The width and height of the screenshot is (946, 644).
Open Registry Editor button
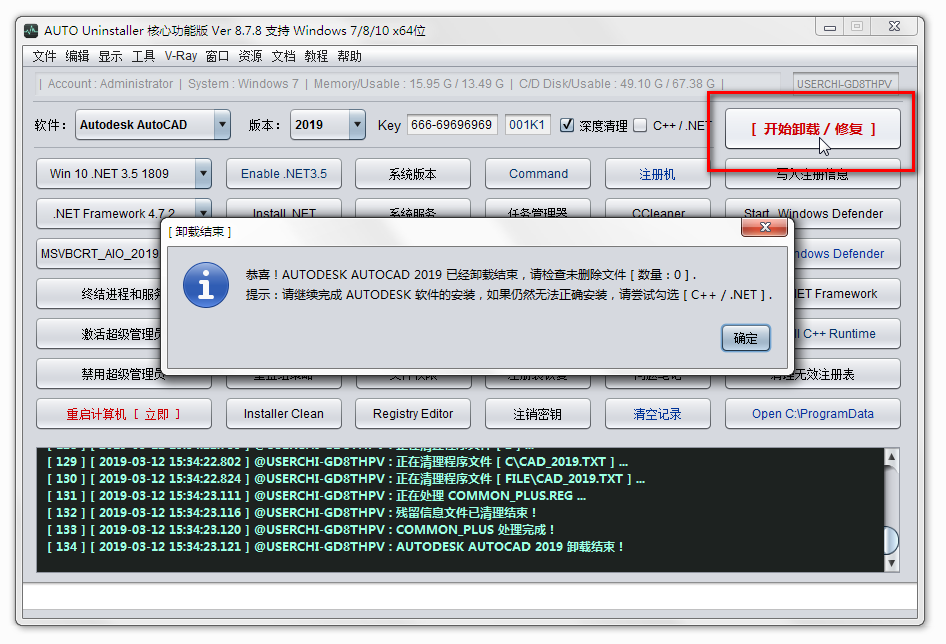coord(413,414)
